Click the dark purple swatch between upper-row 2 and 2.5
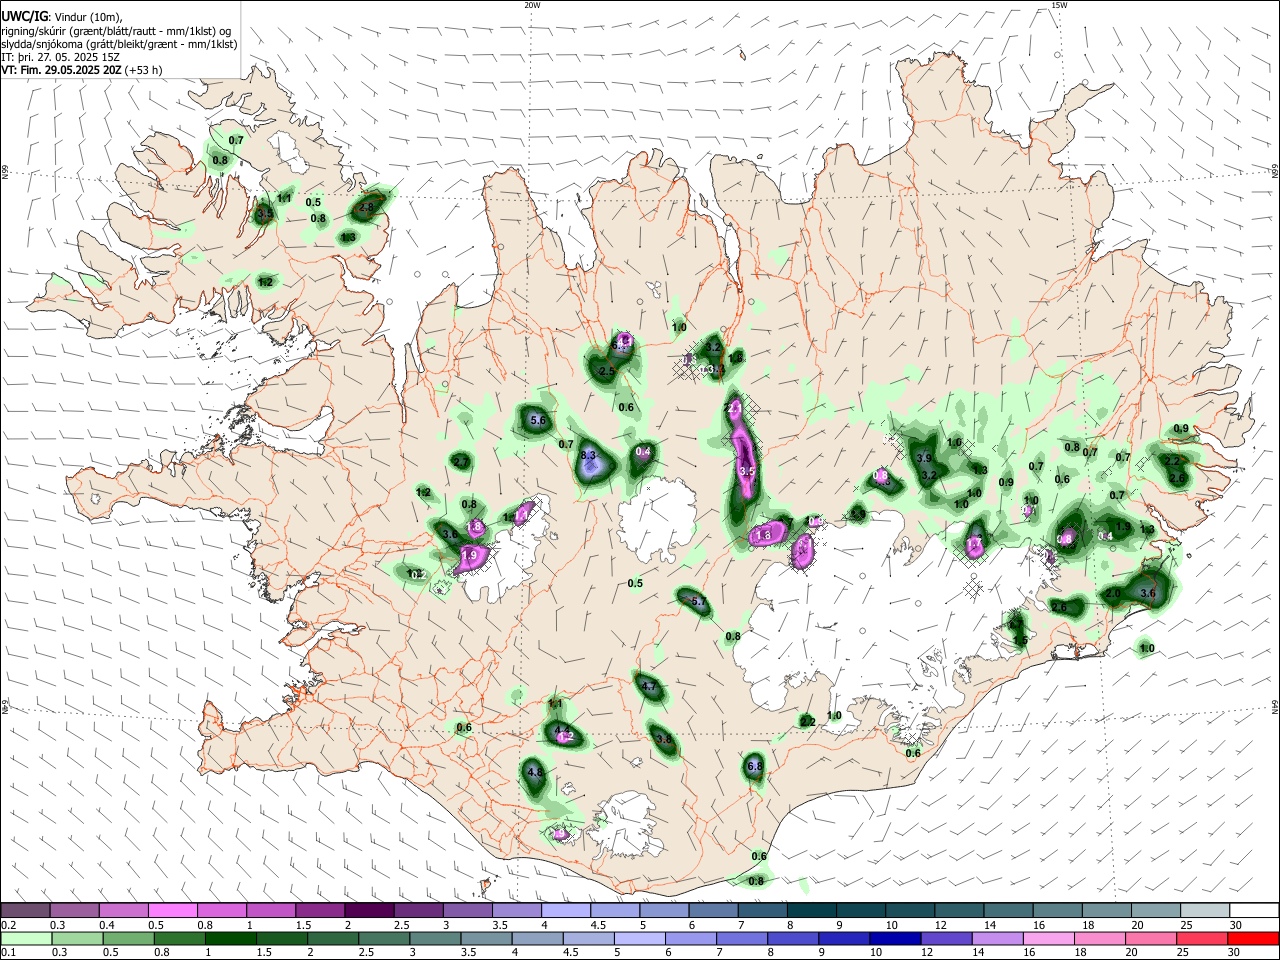The image size is (1280, 960). point(370,910)
